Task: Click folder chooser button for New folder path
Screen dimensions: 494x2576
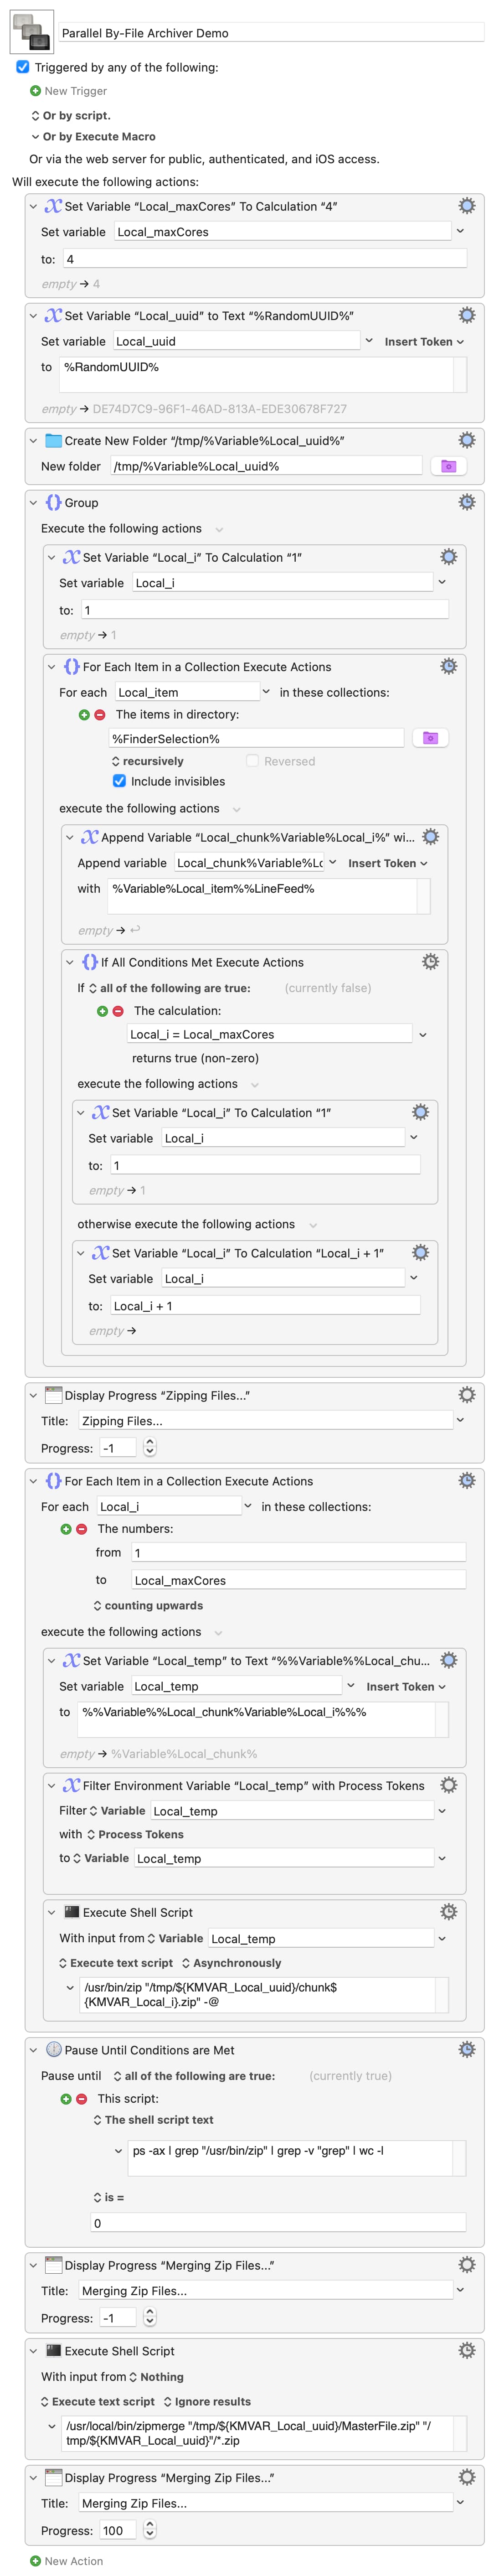Action: click(448, 466)
